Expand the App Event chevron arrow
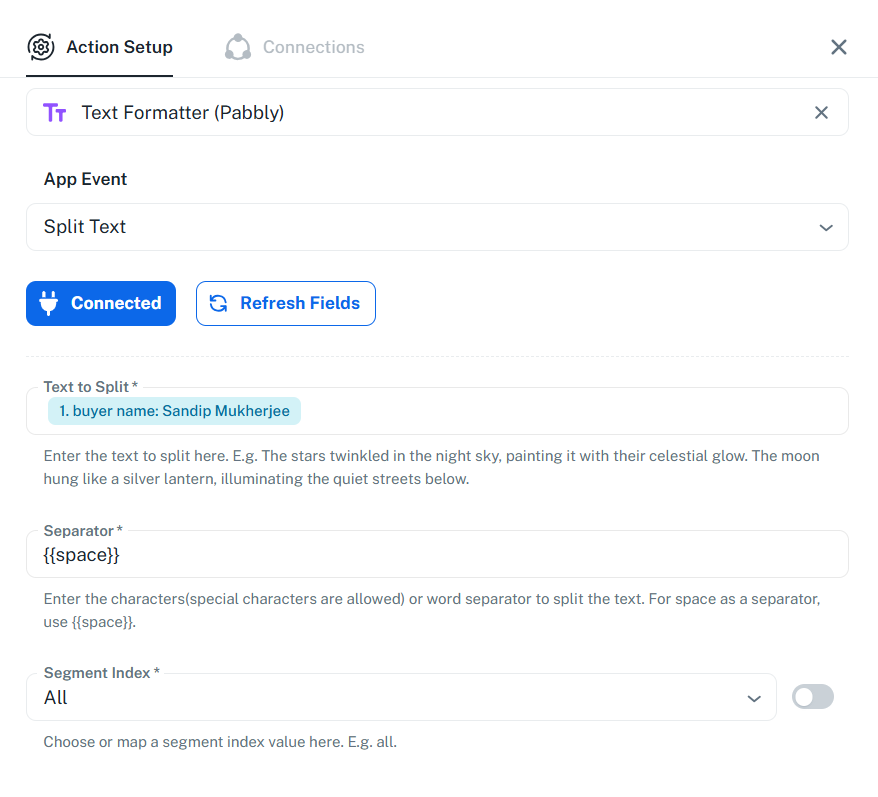 826,227
